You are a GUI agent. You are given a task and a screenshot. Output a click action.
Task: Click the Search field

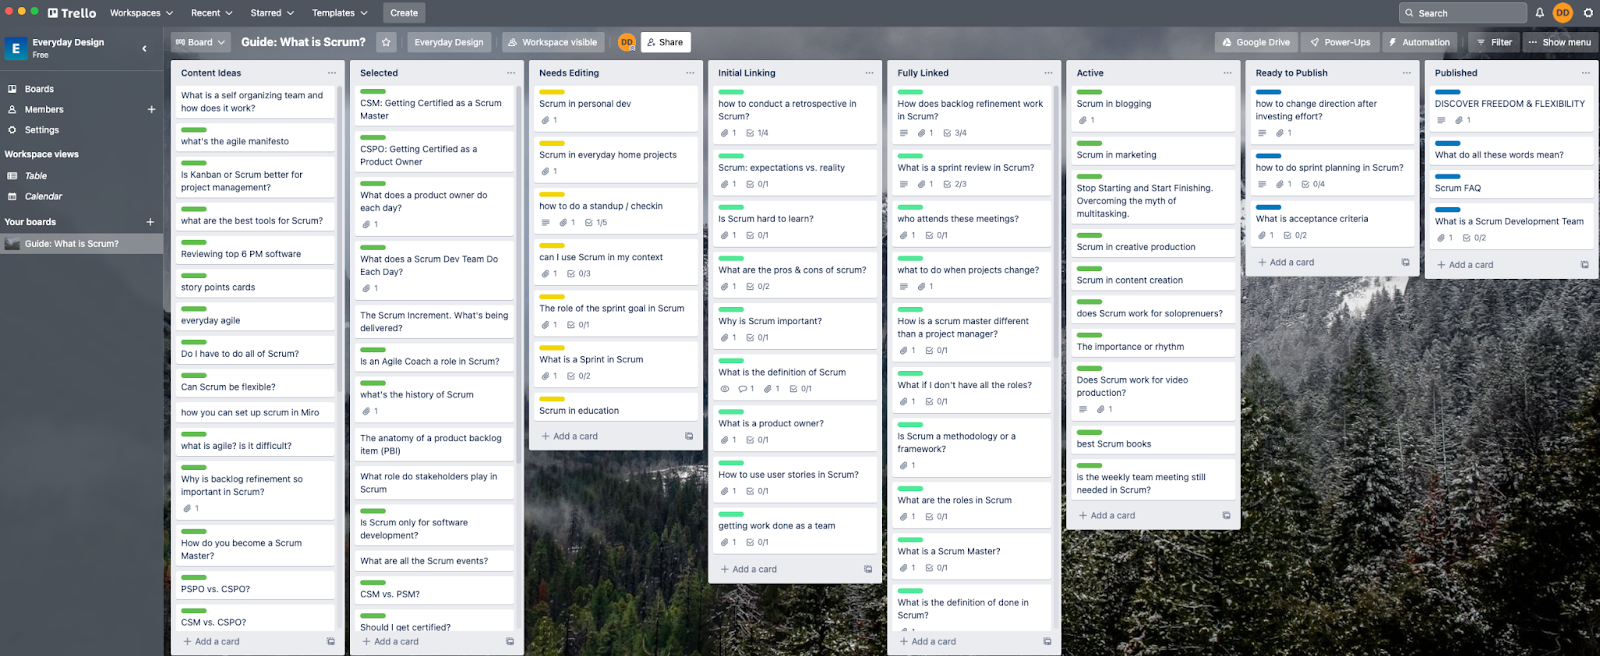(1462, 13)
